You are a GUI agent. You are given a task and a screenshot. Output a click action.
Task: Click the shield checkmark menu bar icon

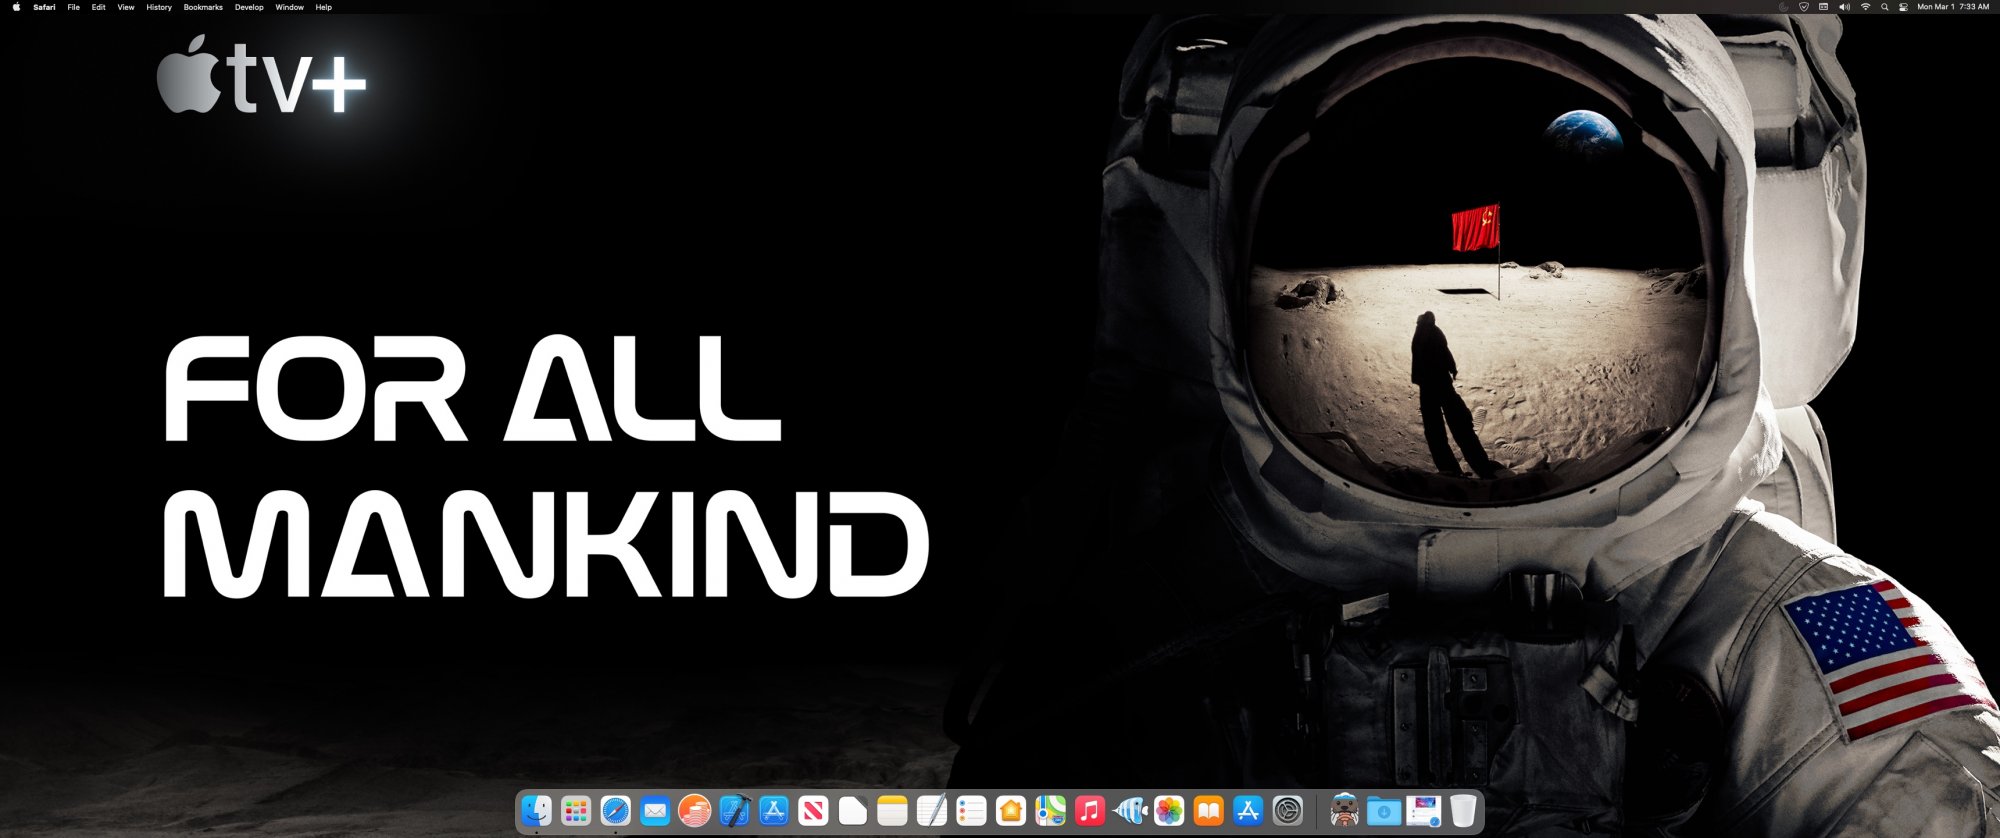[1803, 7]
